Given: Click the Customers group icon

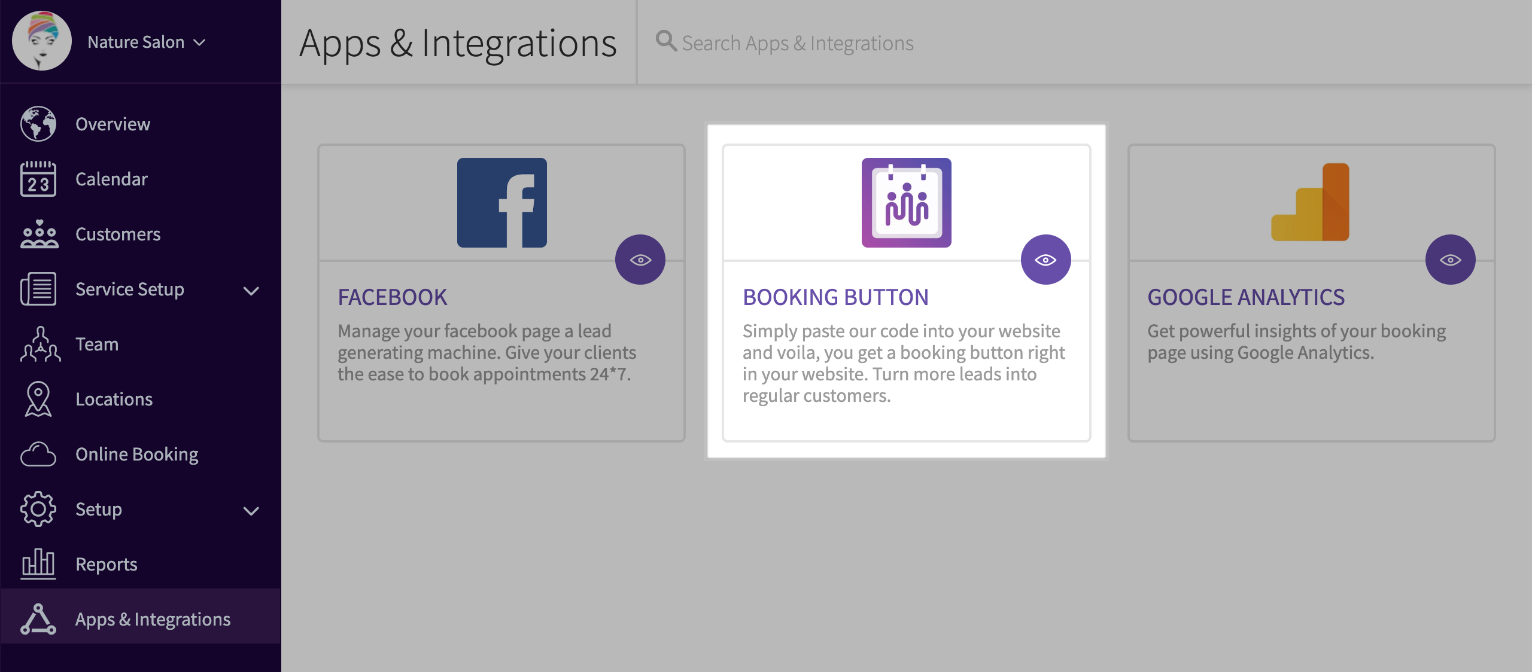Looking at the screenshot, I should point(38,234).
